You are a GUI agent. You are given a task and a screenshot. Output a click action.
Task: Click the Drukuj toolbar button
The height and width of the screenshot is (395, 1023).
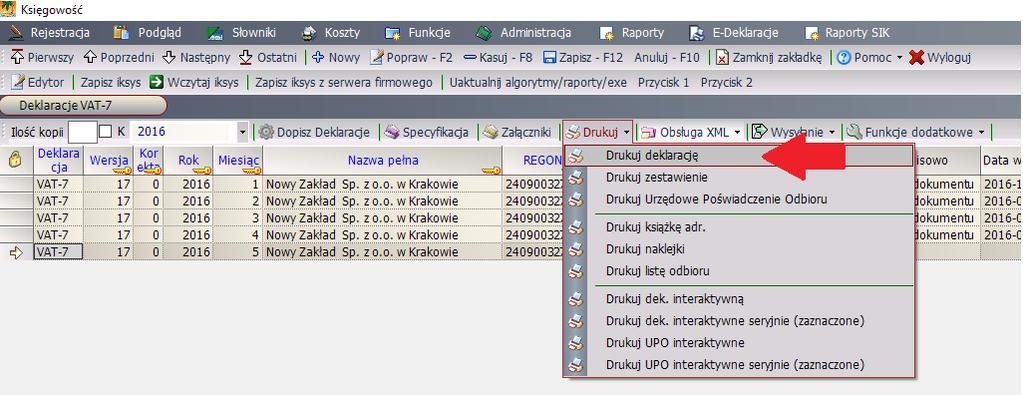point(592,132)
